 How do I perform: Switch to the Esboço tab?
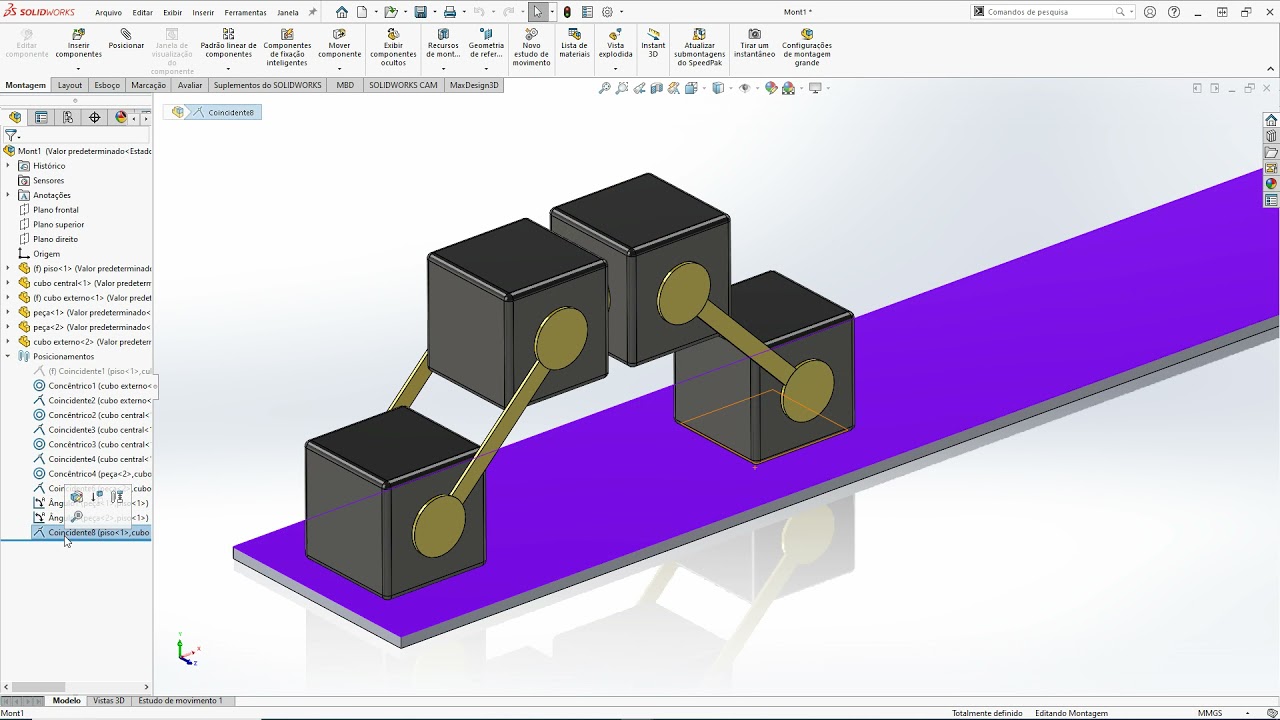107,85
